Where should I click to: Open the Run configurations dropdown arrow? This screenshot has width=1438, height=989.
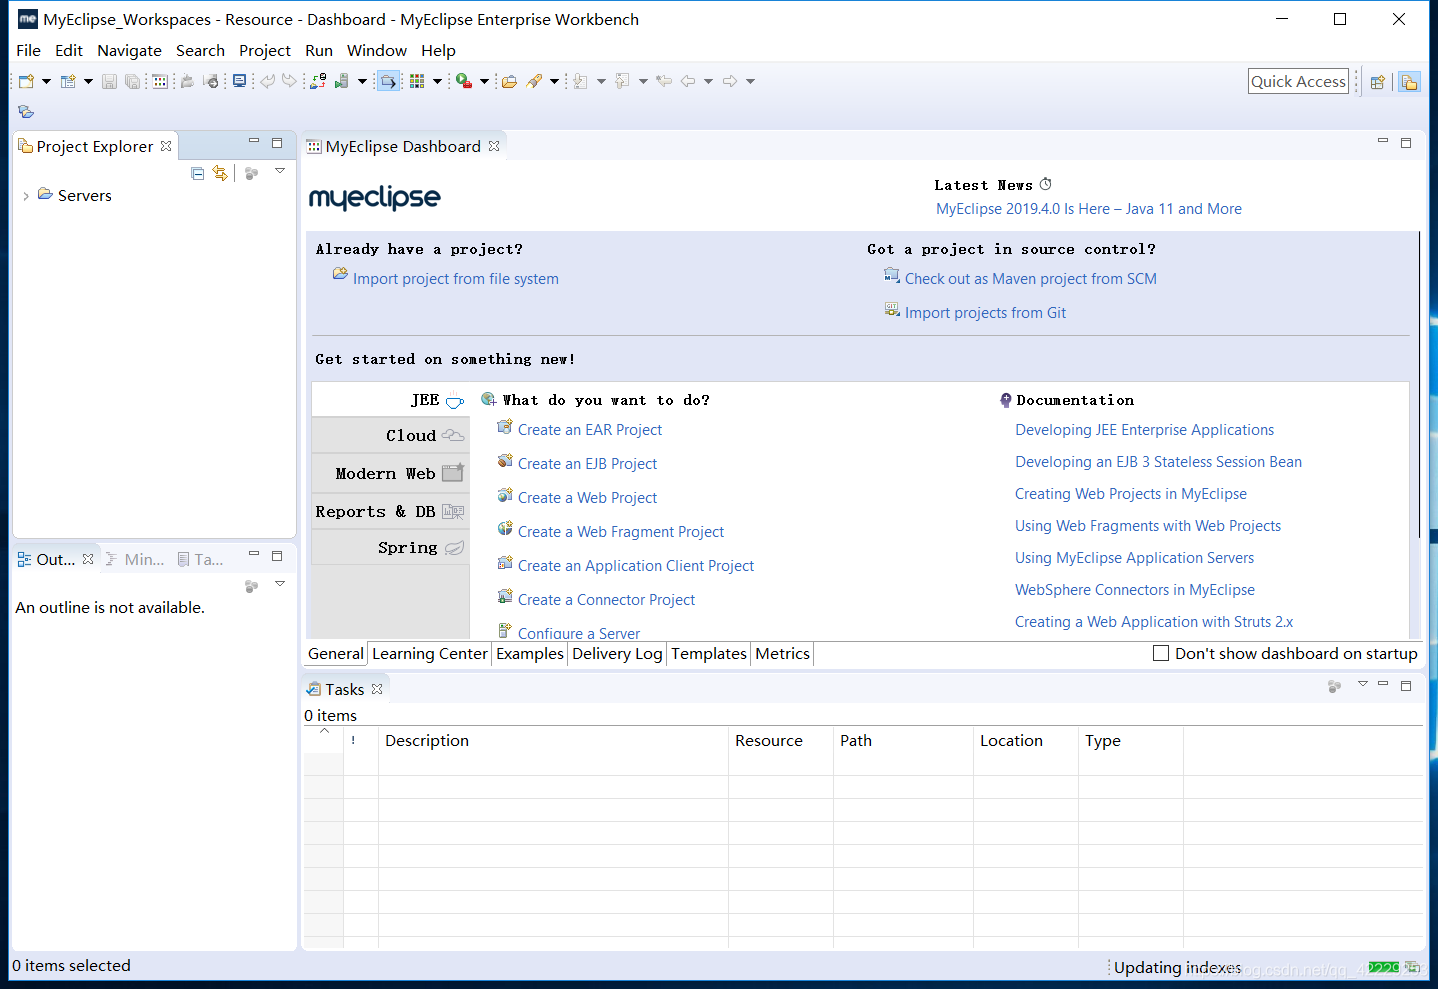point(484,81)
